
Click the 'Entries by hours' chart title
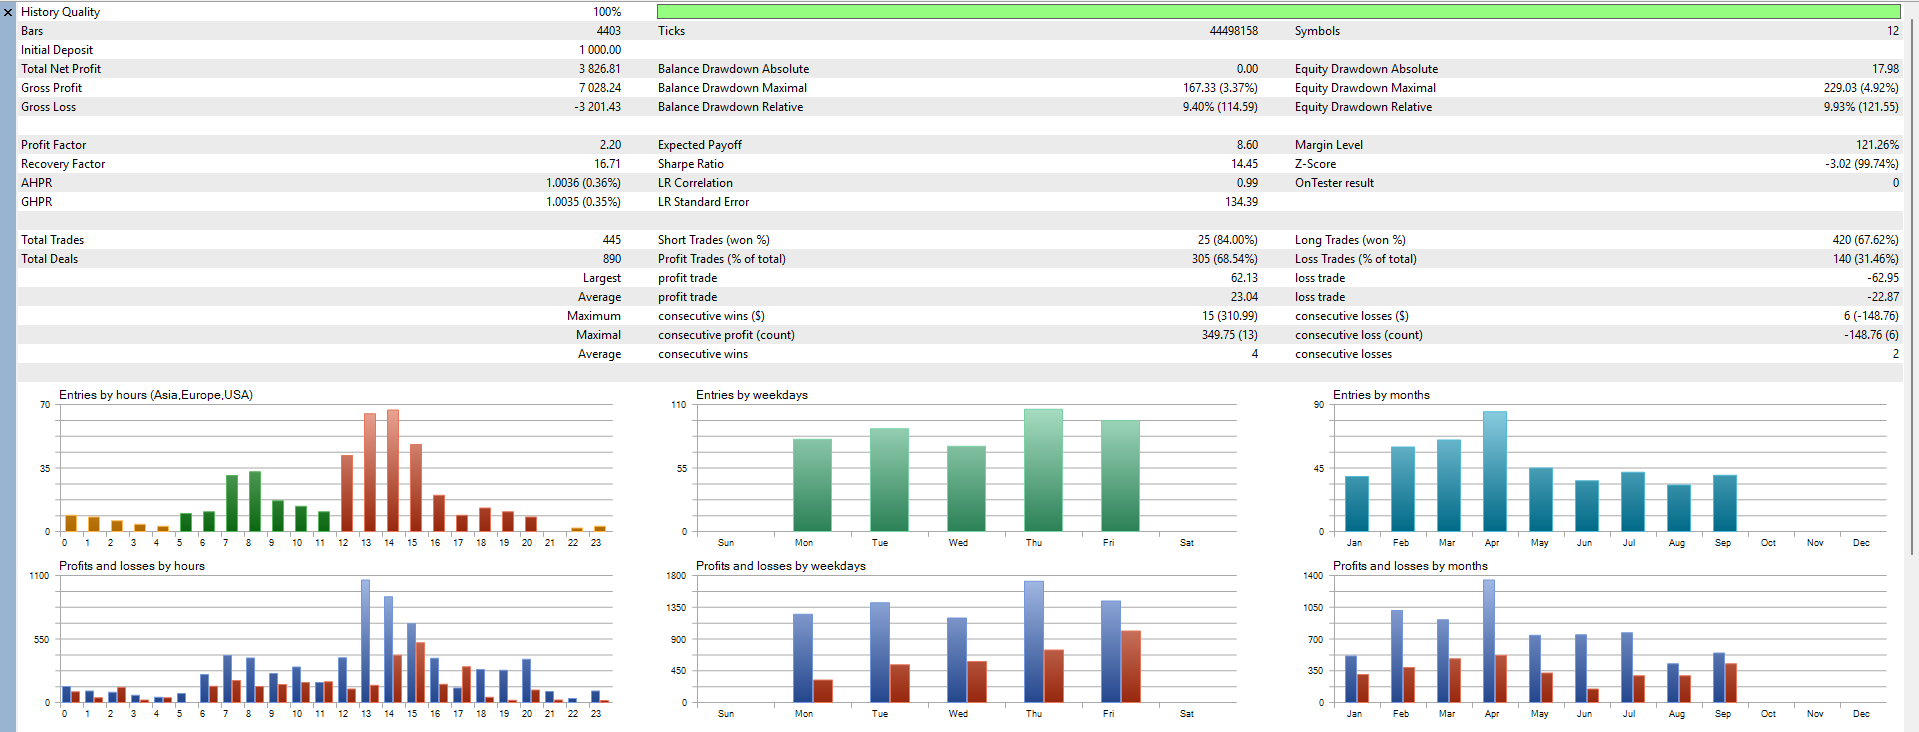[156, 395]
